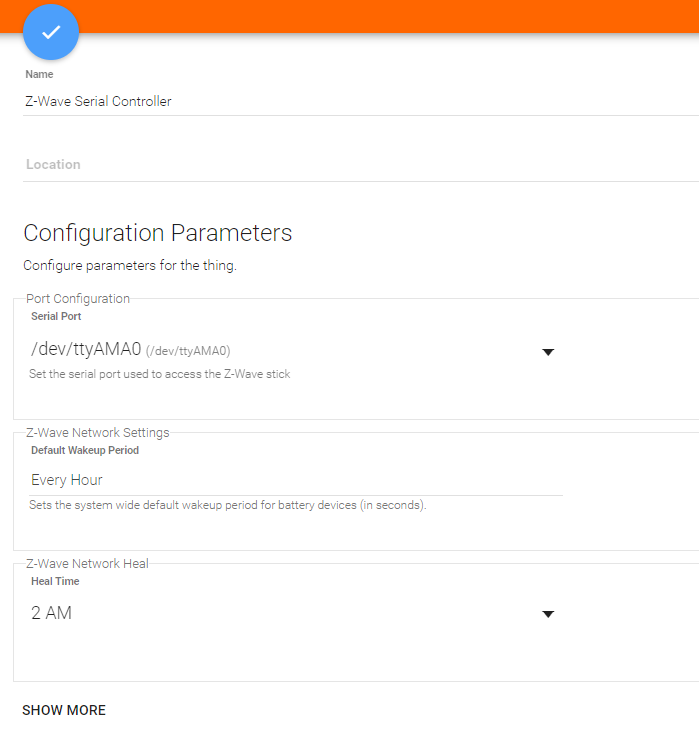The image size is (699, 743).
Task: Click the Z-Wave Network Settings group label
Action: click(x=98, y=433)
